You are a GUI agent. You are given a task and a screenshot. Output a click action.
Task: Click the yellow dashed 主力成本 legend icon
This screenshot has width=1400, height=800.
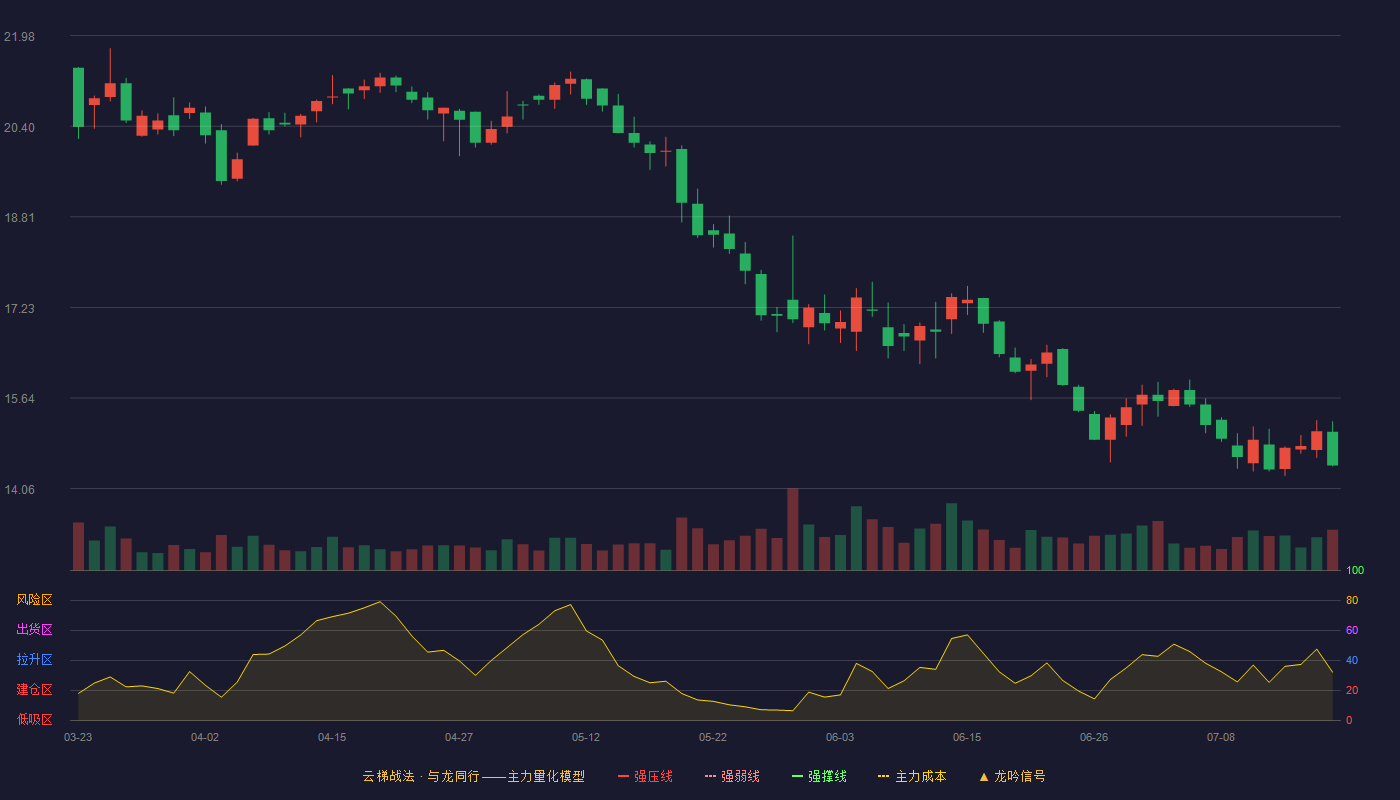coord(883,776)
